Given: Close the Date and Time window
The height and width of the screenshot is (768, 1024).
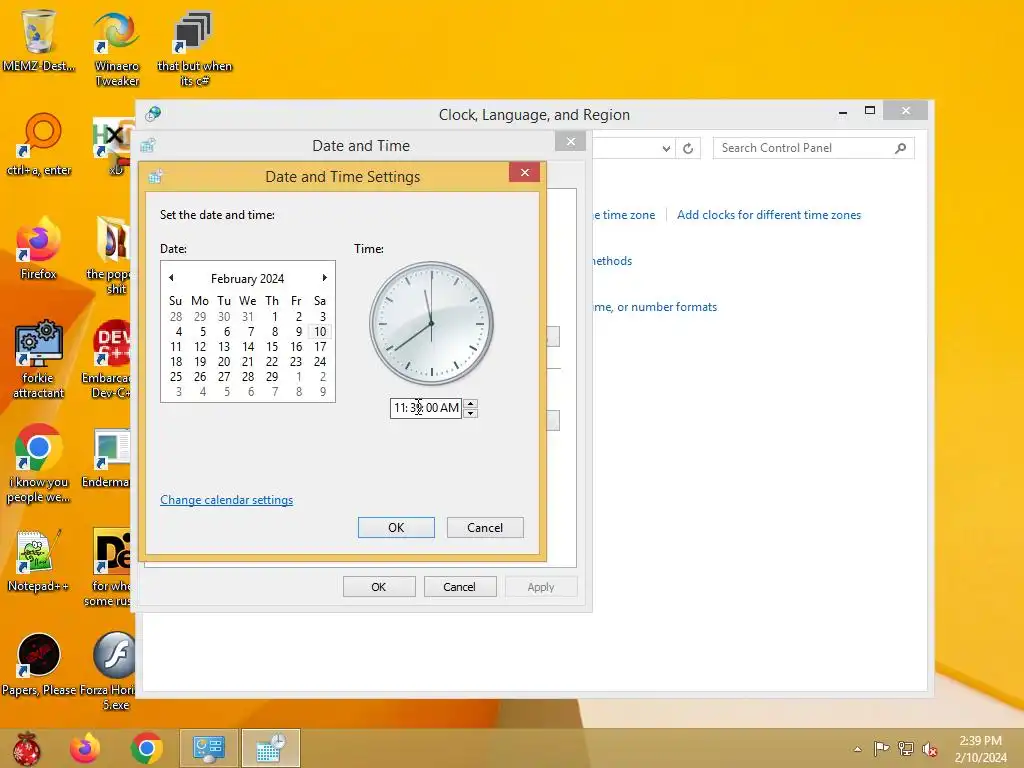Looking at the screenshot, I should click(x=571, y=142).
